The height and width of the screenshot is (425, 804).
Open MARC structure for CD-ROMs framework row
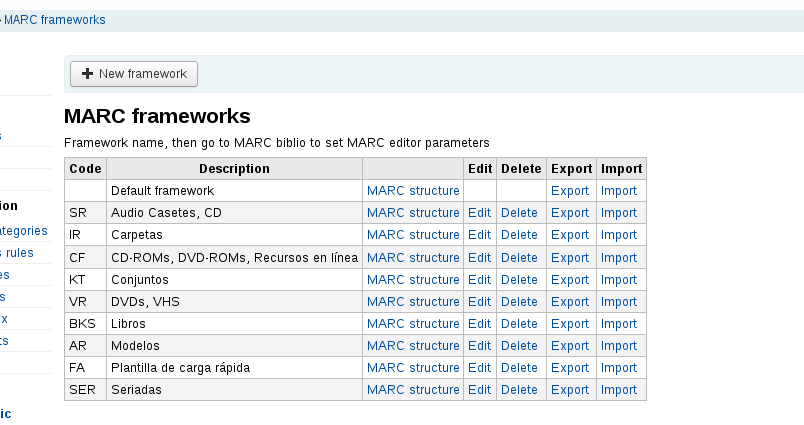tap(413, 257)
